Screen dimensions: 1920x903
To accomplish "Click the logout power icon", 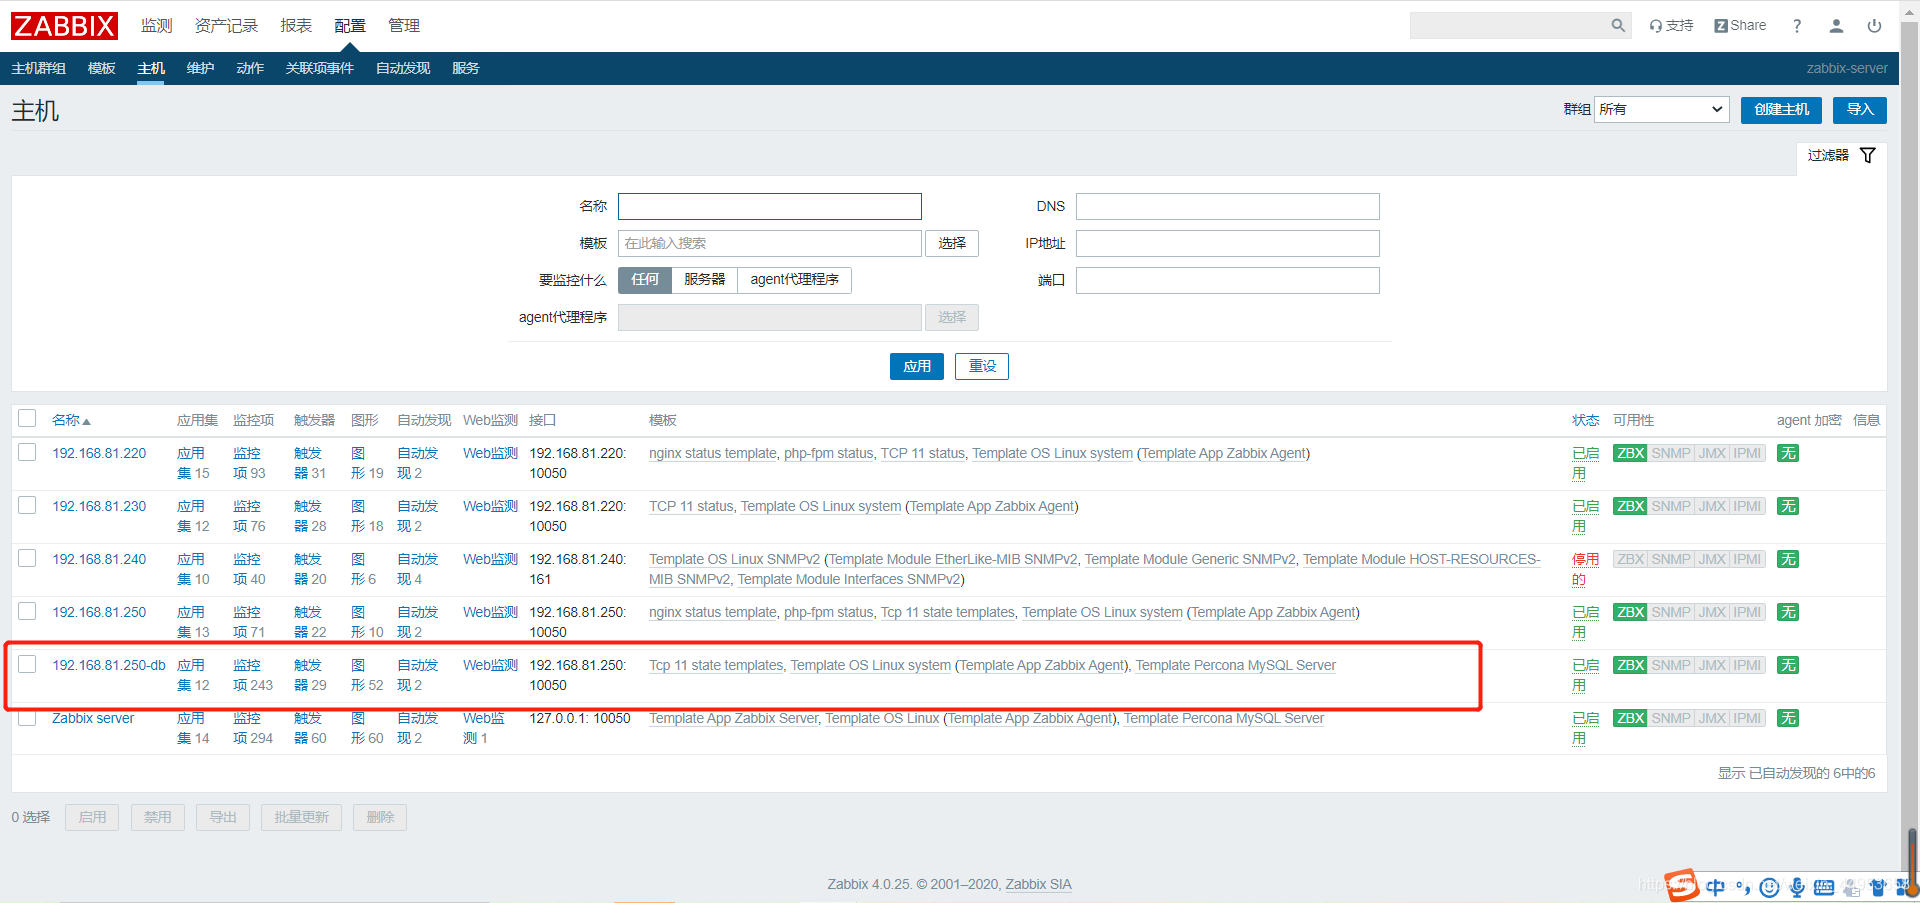I will point(1874,26).
